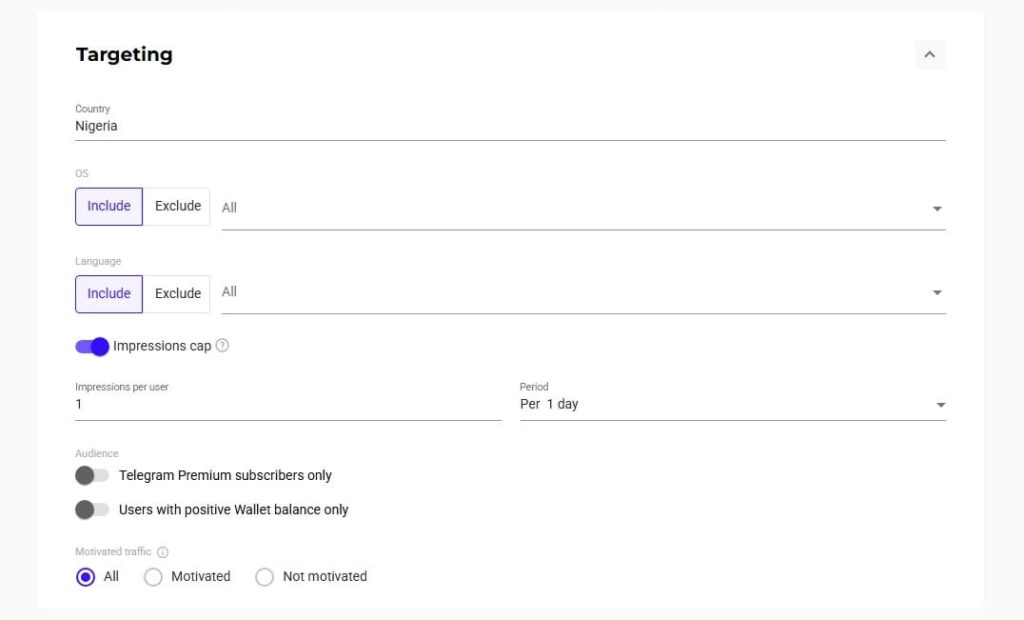This screenshot has width=1024, height=620.
Task: Open the Impressions cap help icon
Action: pos(222,346)
